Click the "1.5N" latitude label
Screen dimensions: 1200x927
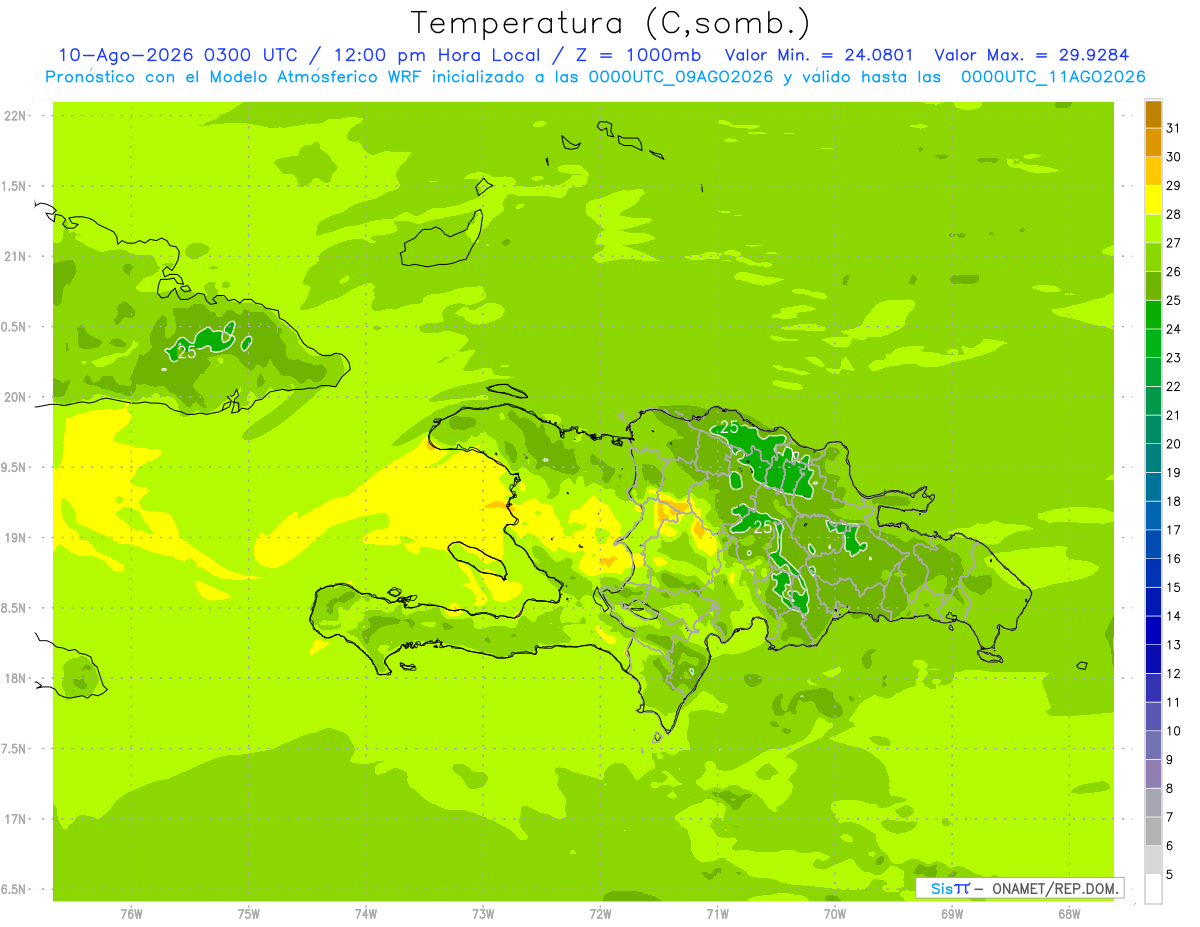(x=15, y=187)
